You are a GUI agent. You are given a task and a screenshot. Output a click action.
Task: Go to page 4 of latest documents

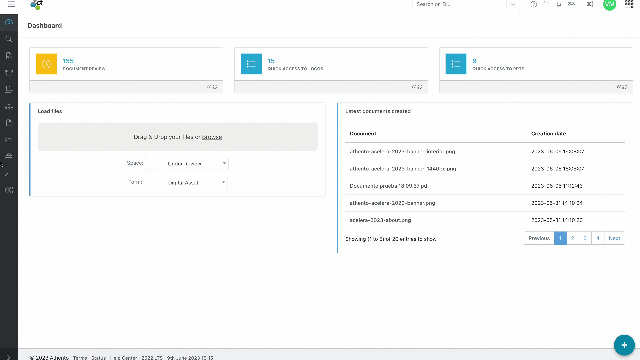(x=598, y=238)
